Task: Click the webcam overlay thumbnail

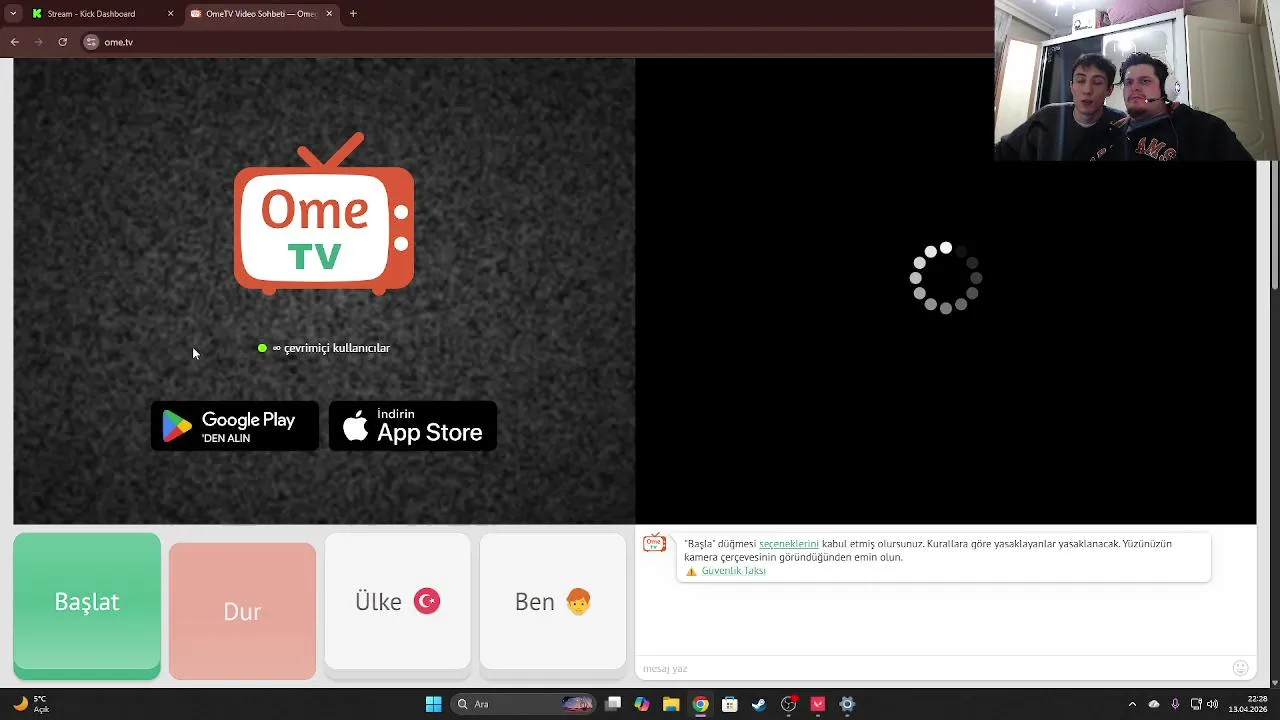Action: click(1137, 80)
